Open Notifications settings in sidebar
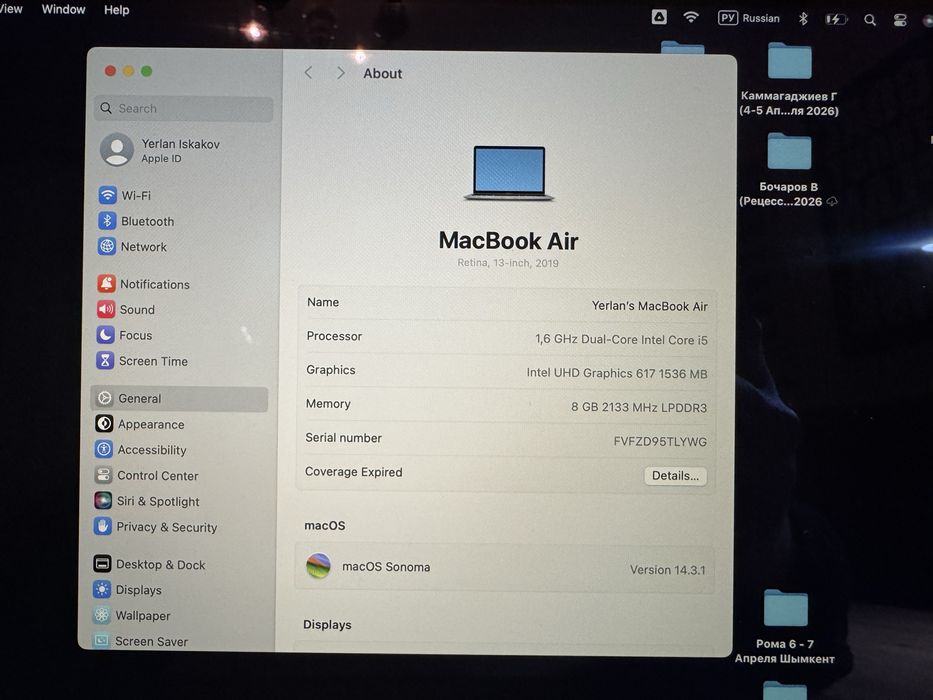 pyautogui.click(x=143, y=284)
